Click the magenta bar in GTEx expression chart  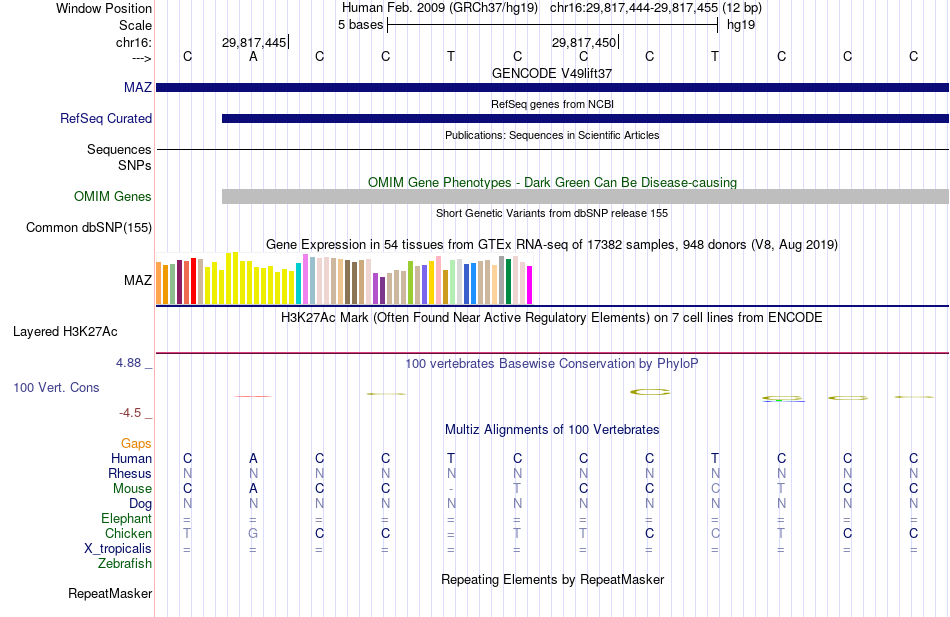[x=530, y=285]
